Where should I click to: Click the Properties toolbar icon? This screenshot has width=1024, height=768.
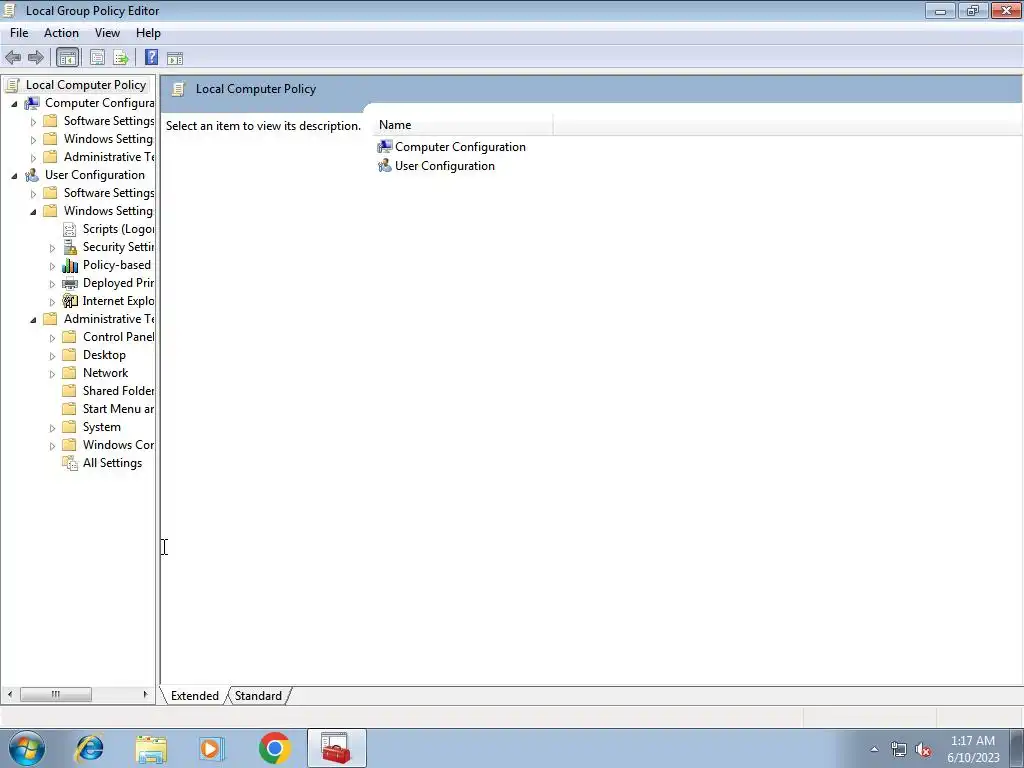pos(97,58)
